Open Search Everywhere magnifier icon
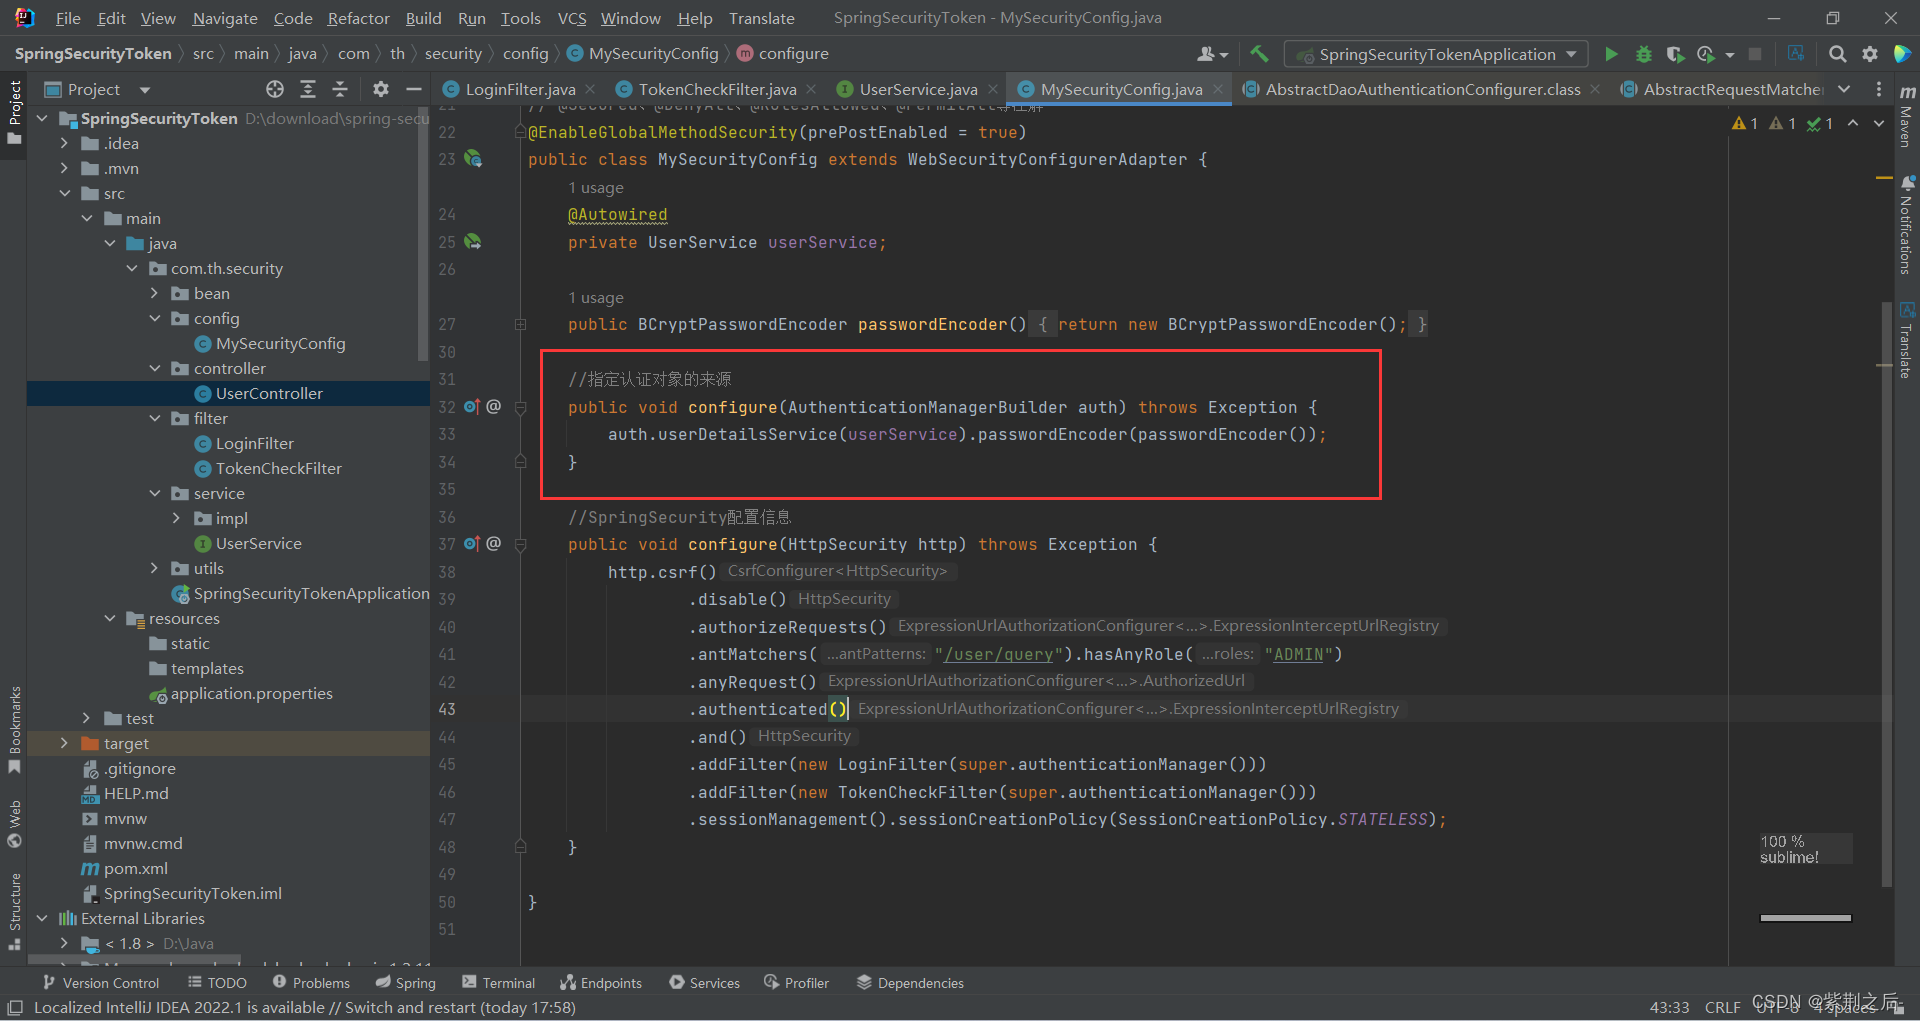 [x=1837, y=54]
